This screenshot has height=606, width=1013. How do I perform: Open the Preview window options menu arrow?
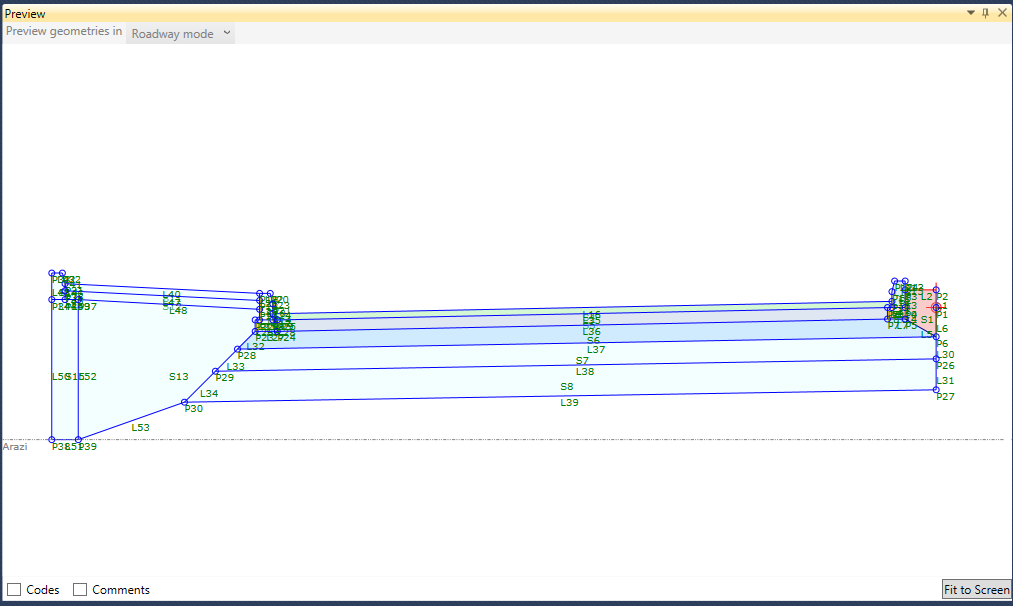coord(969,12)
